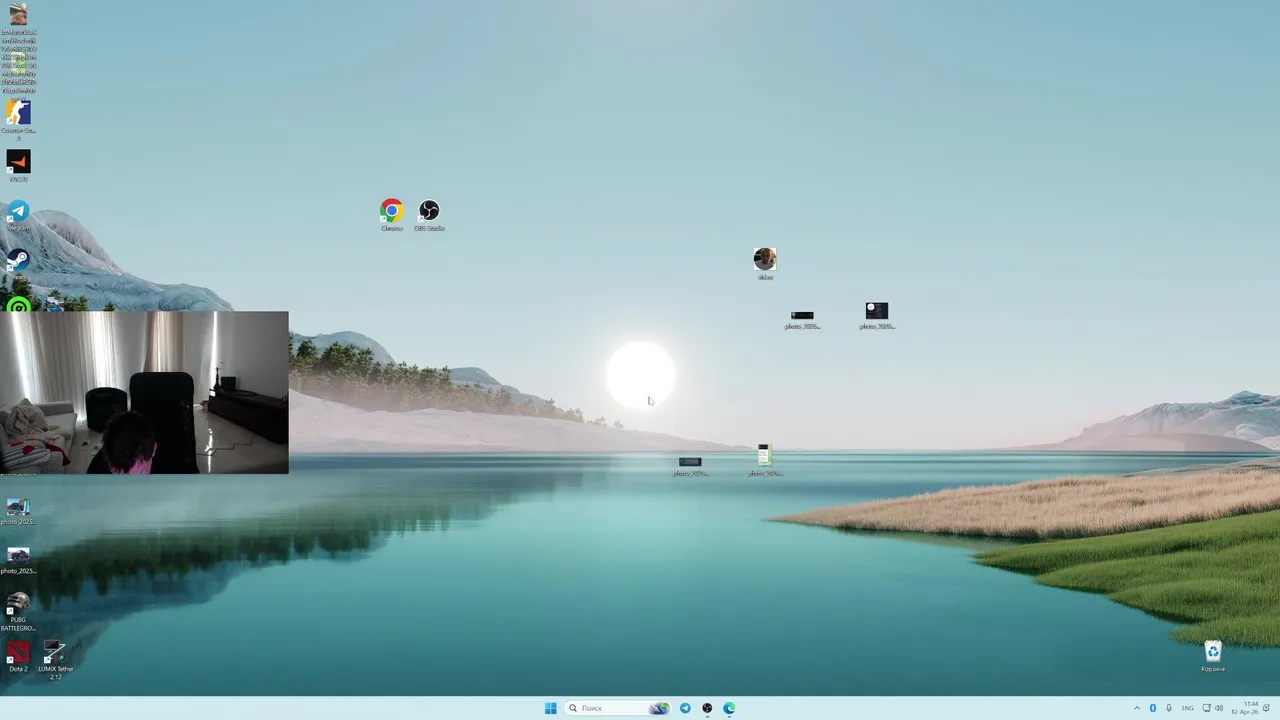Open the volume speaker tray icon
The height and width of the screenshot is (720, 1280).
point(1219,708)
